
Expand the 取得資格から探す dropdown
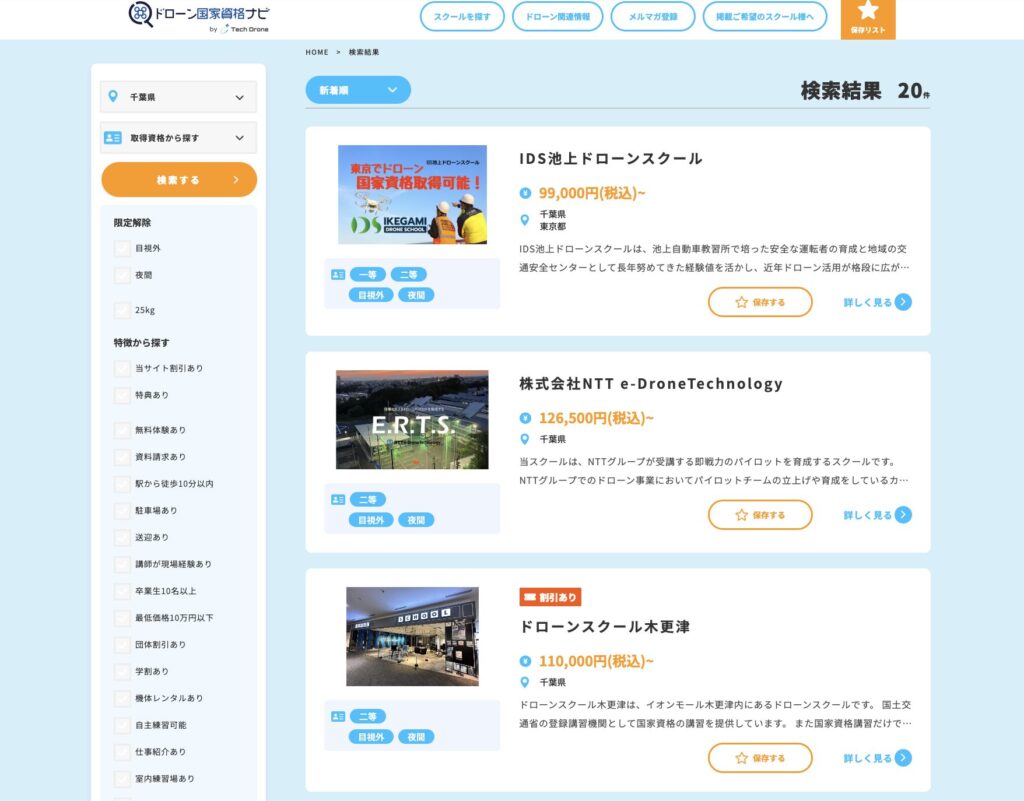178,138
